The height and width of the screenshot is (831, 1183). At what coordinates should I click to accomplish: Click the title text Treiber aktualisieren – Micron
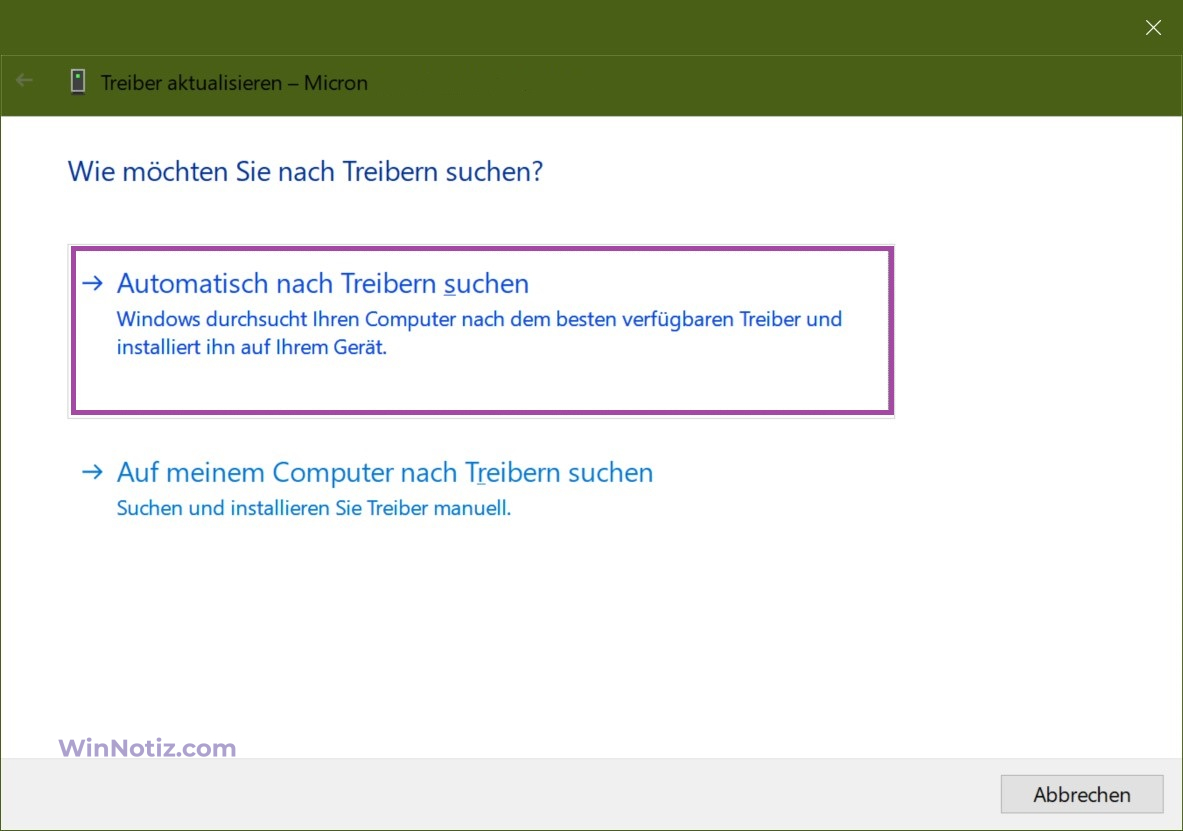(x=234, y=83)
